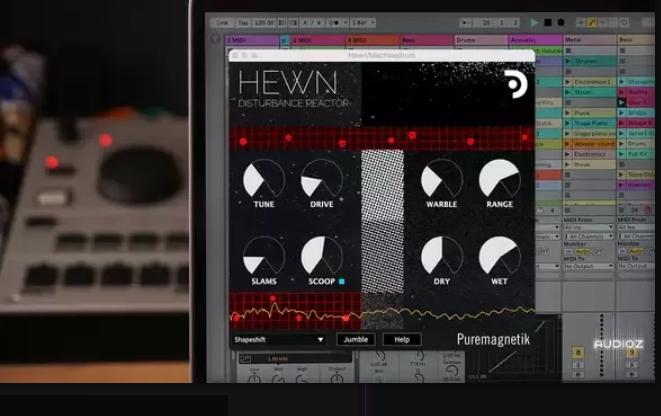661x416 pixels.
Task: Click the Jumble button
Action: 356,340
